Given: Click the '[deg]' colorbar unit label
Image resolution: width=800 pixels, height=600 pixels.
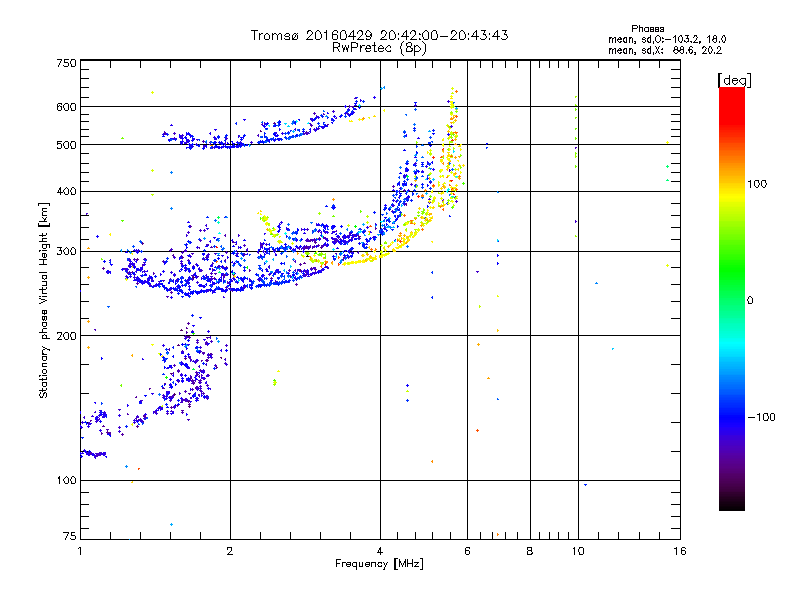Looking at the screenshot, I should pos(734,80).
